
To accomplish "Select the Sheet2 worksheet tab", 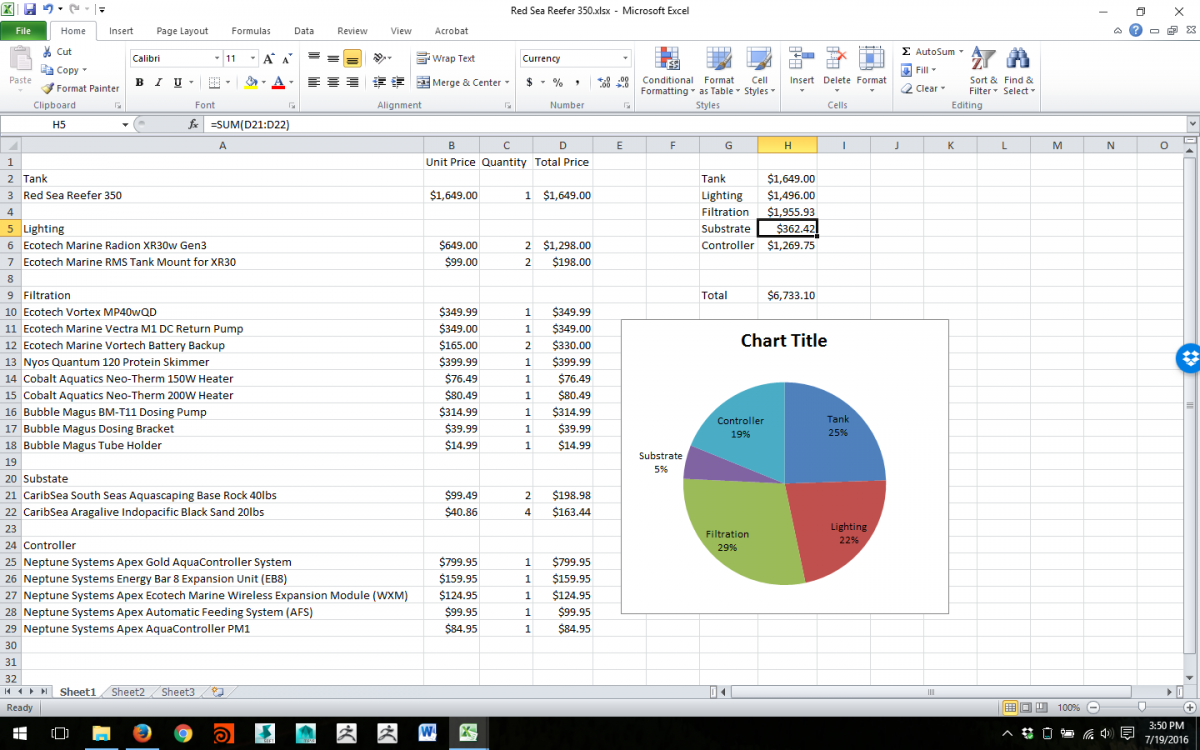I will click(128, 692).
